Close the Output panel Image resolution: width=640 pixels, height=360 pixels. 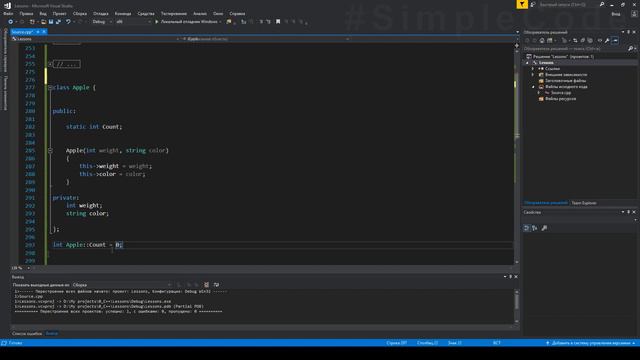click(516, 277)
